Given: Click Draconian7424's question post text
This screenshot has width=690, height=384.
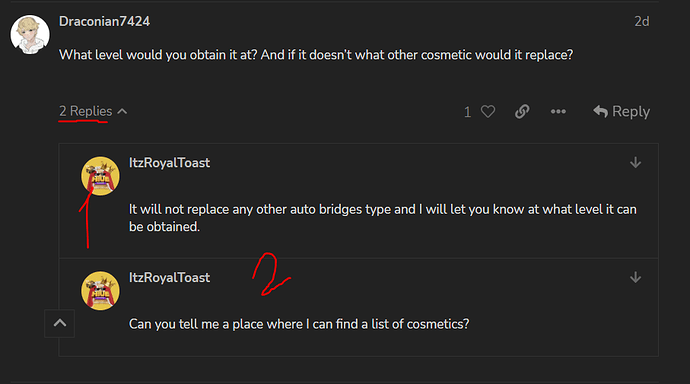Looking at the screenshot, I should (316, 55).
